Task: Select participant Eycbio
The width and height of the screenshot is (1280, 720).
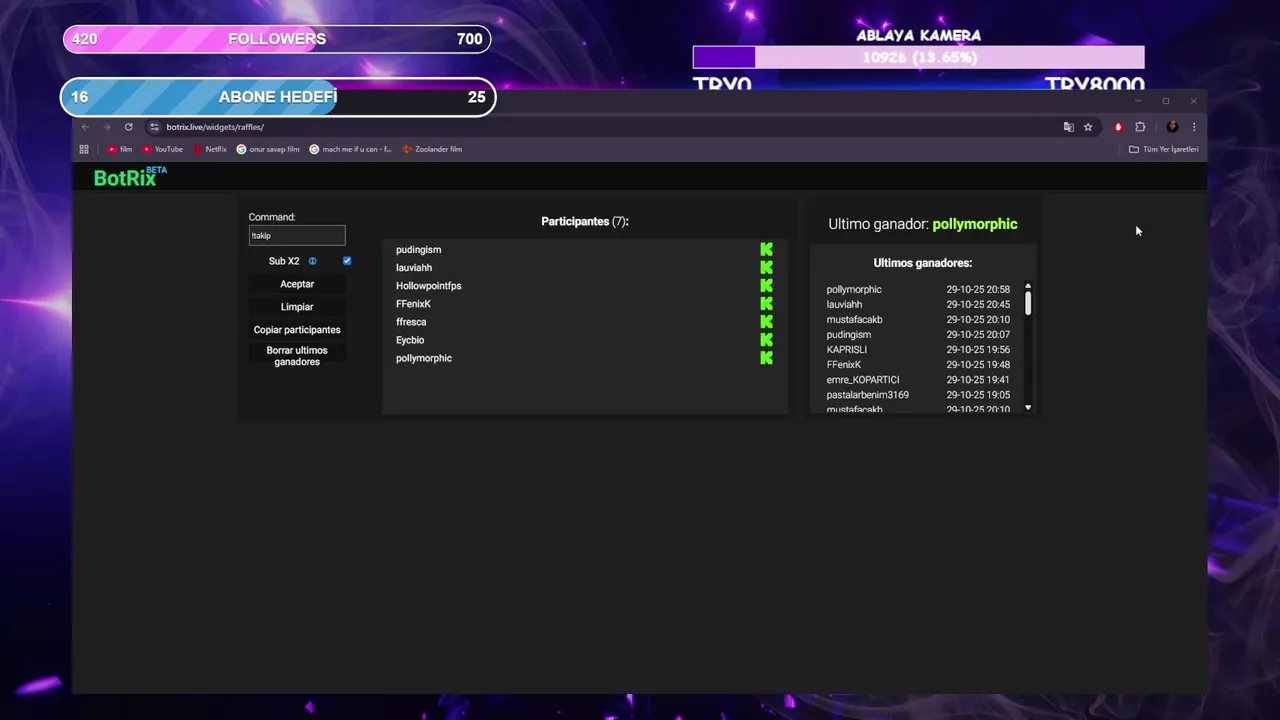Action: pos(410,340)
